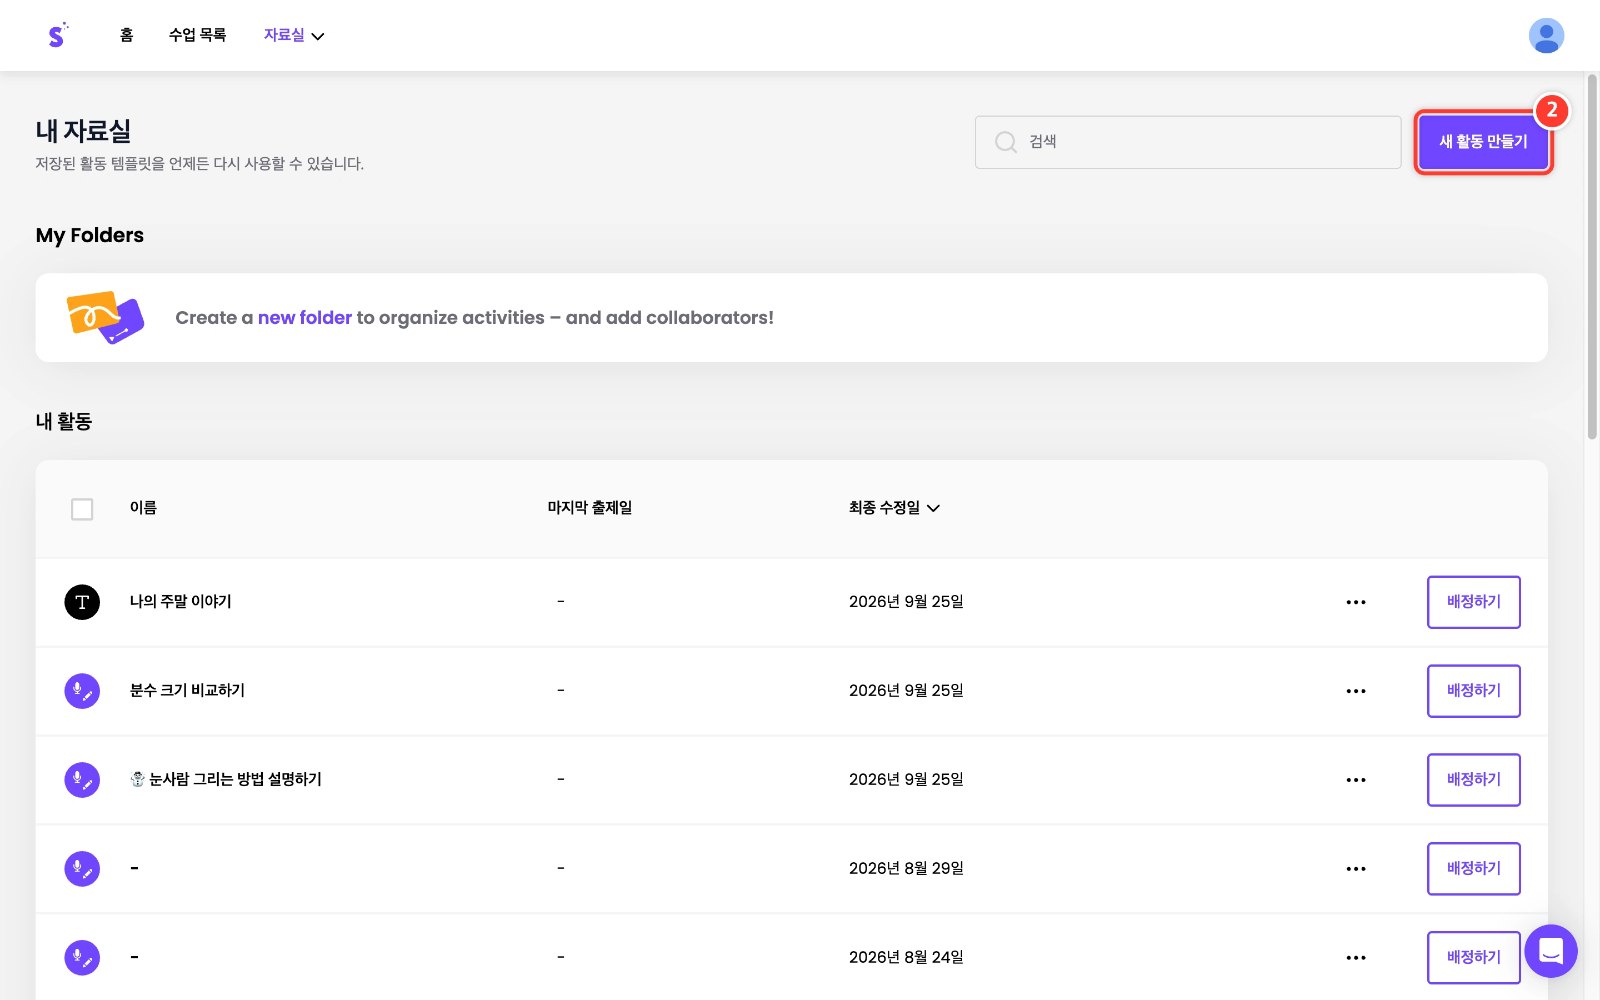
Task: Click 배정하기 for 눈사람 그리는 방법 설명하기
Action: click(x=1473, y=780)
